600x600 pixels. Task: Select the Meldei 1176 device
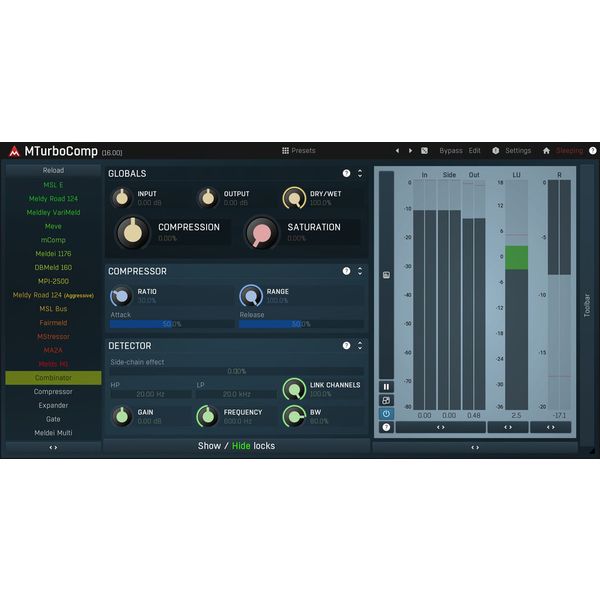[53, 254]
